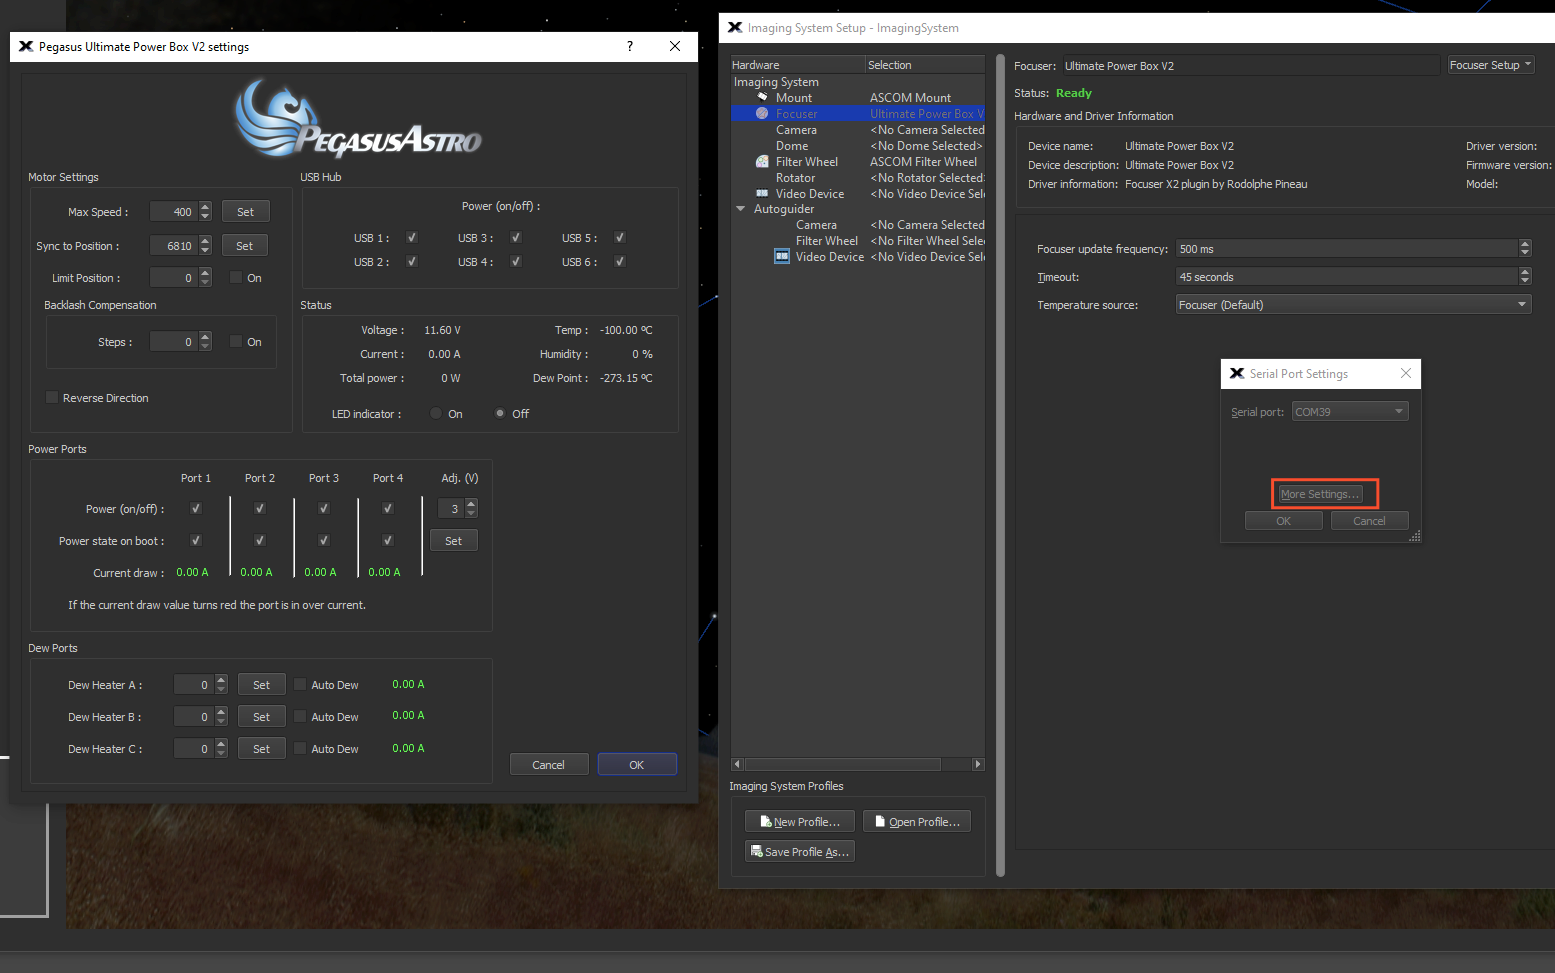Enable Auto Dew for Dew Heater A
This screenshot has width=1555, height=973.
coord(300,684)
